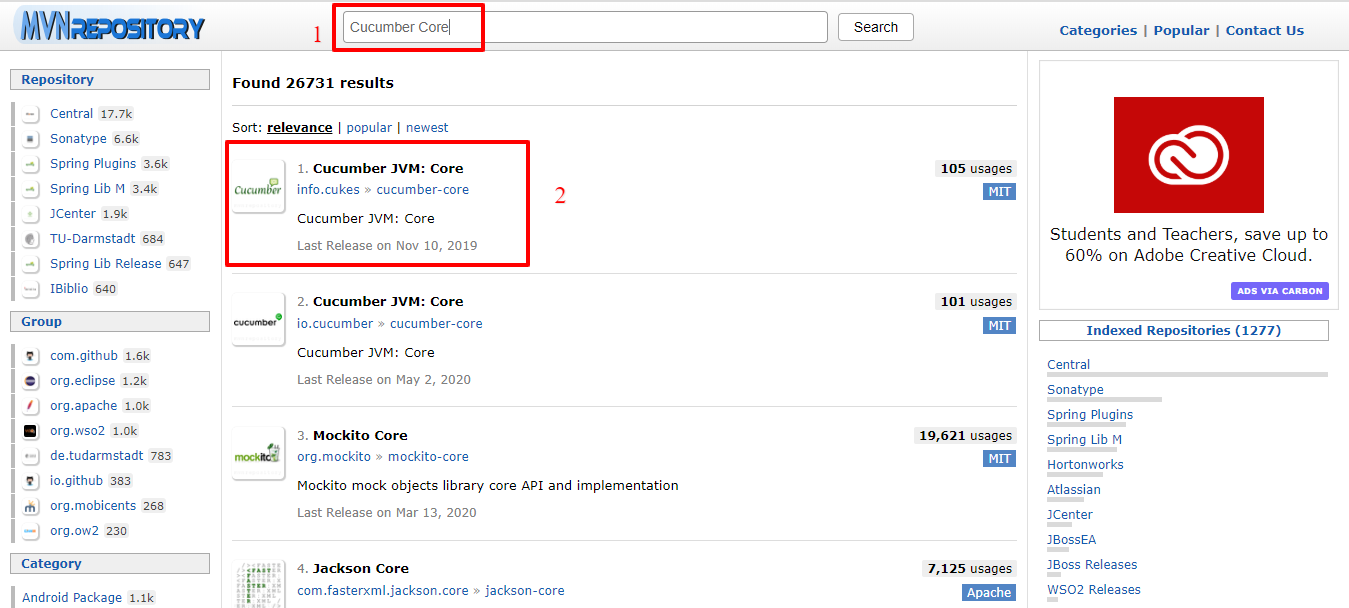
Task: Open the Android Package category link
Action: click(72, 597)
